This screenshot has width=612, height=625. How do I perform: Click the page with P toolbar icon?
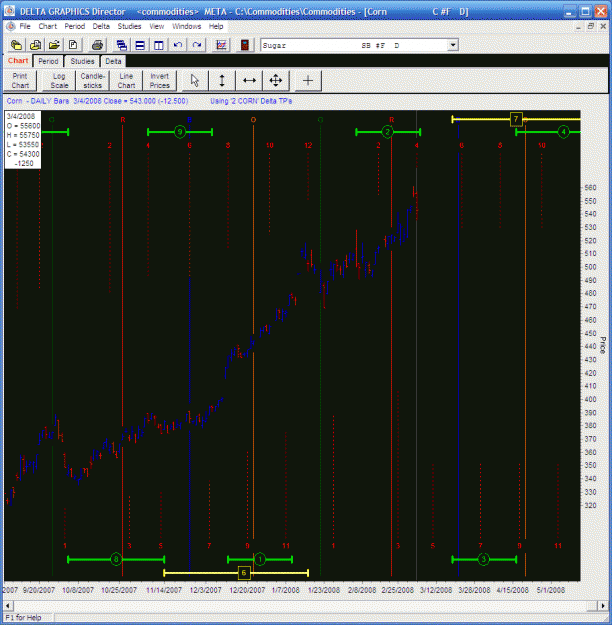coord(73,45)
